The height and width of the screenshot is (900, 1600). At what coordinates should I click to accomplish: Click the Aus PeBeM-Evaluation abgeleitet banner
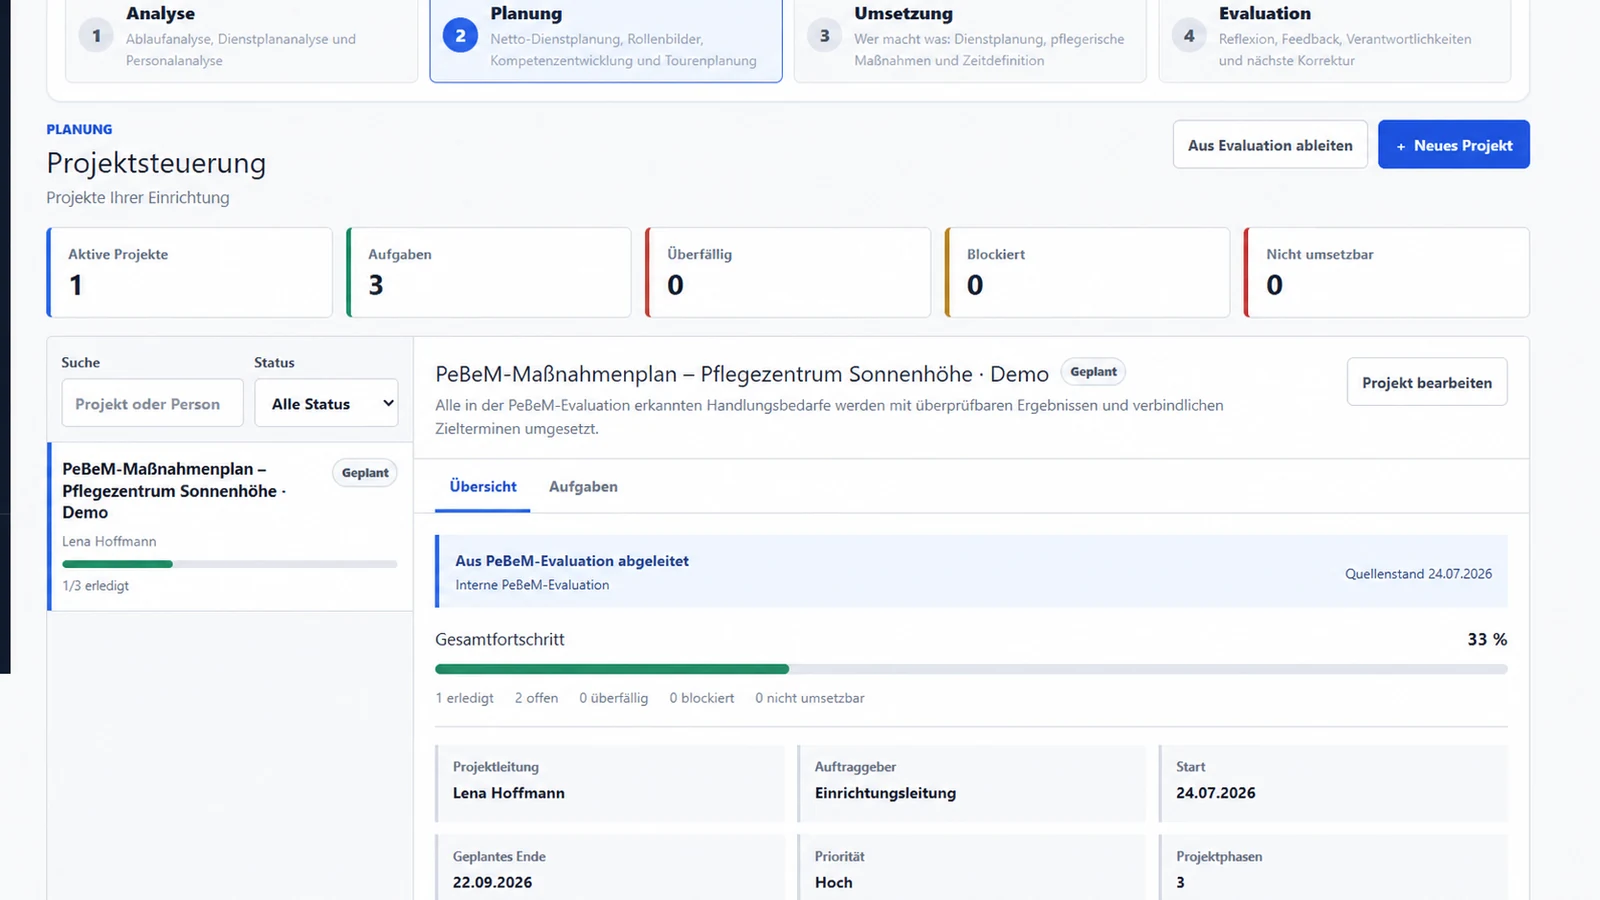pyautogui.click(x=971, y=572)
